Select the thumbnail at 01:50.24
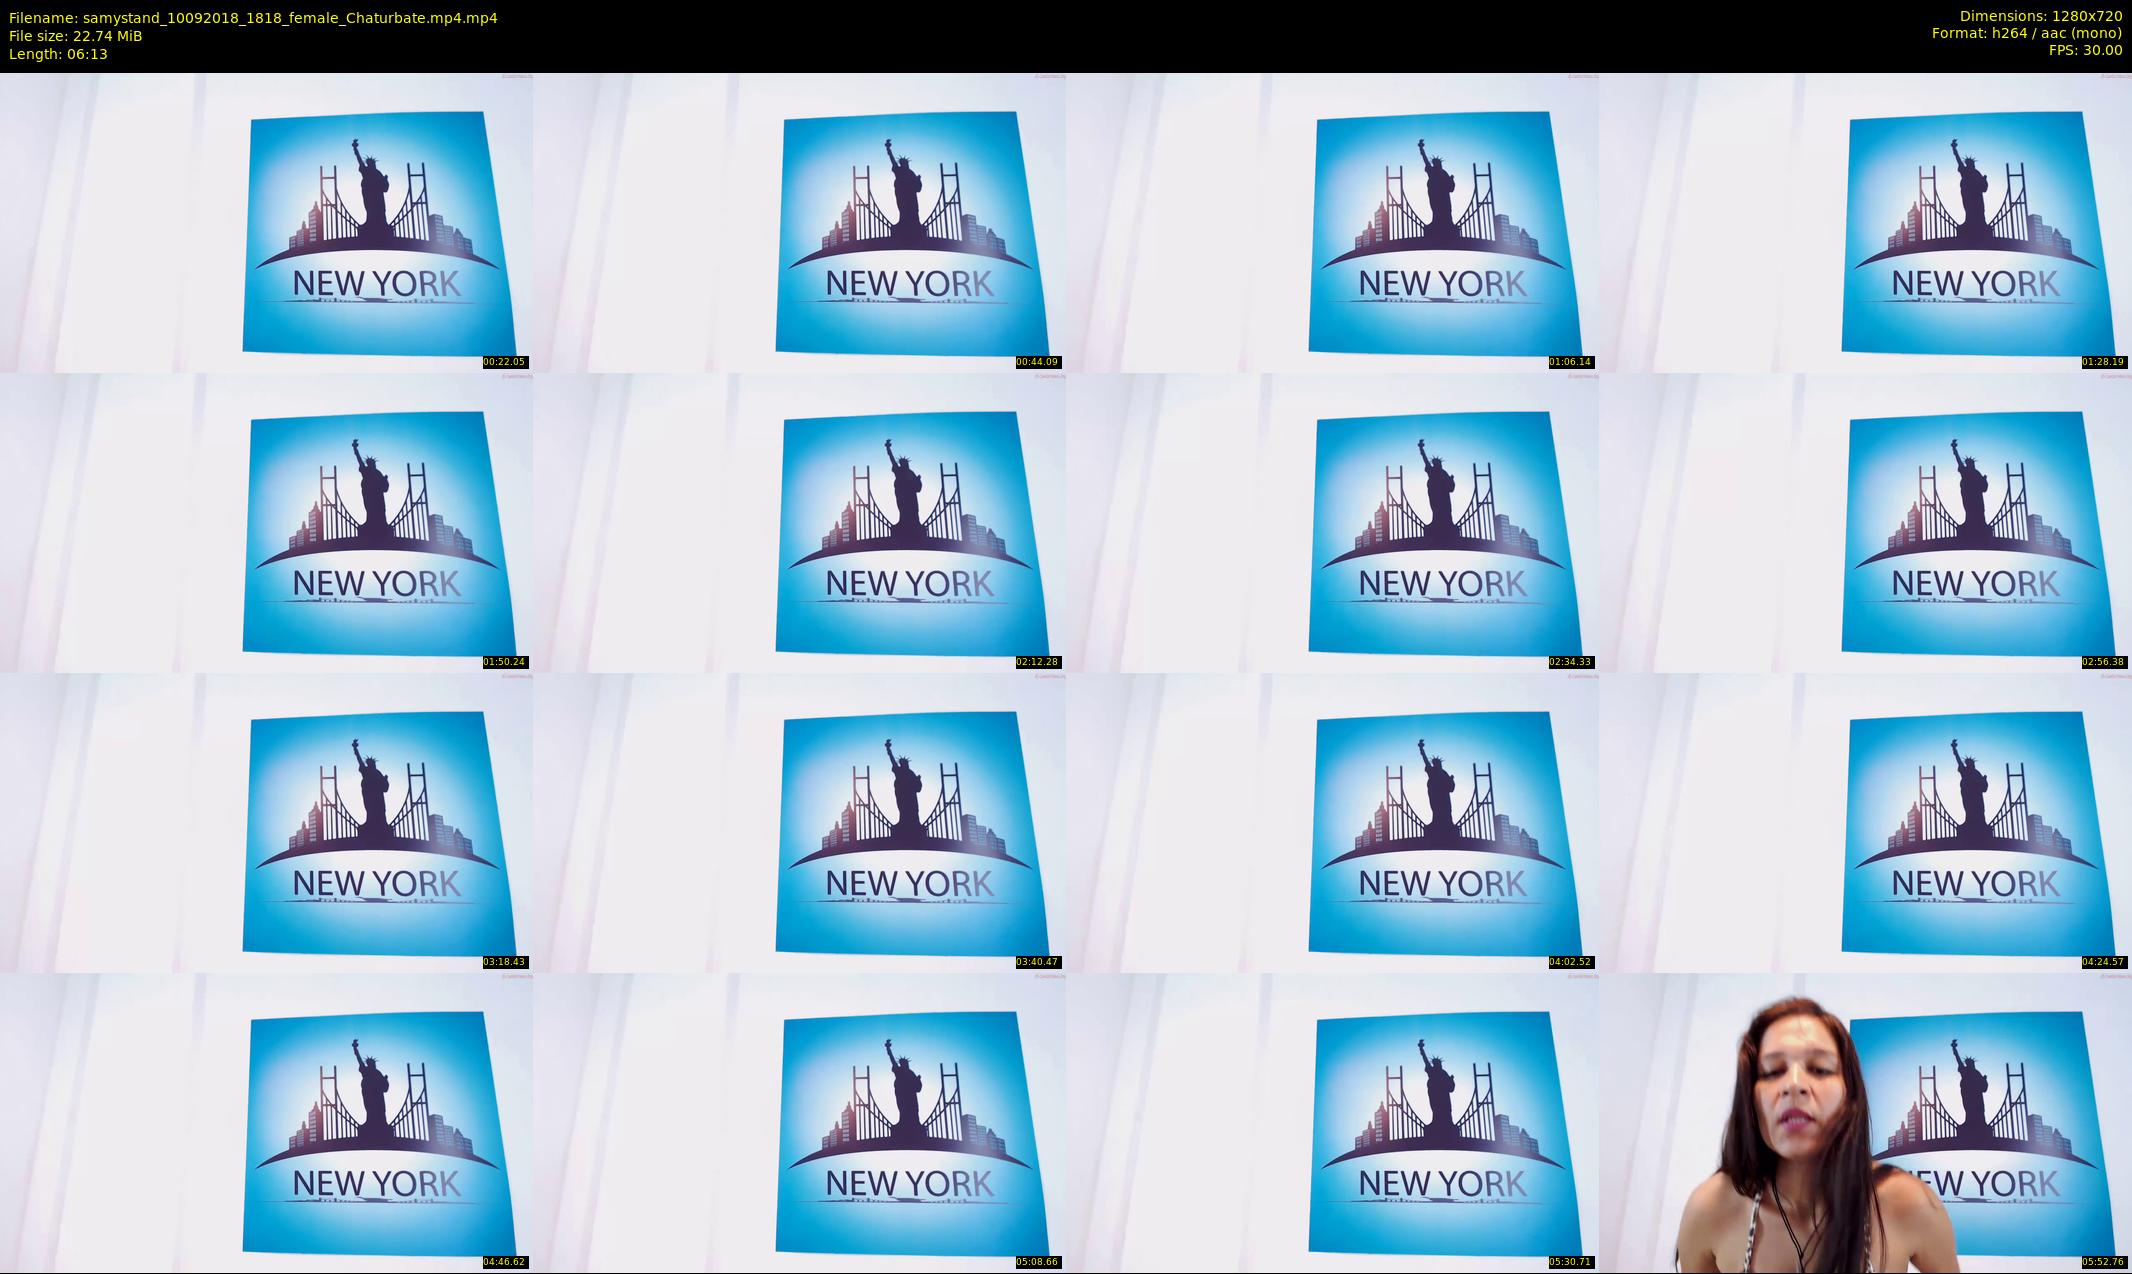The height and width of the screenshot is (1274, 2132). (266, 522)
